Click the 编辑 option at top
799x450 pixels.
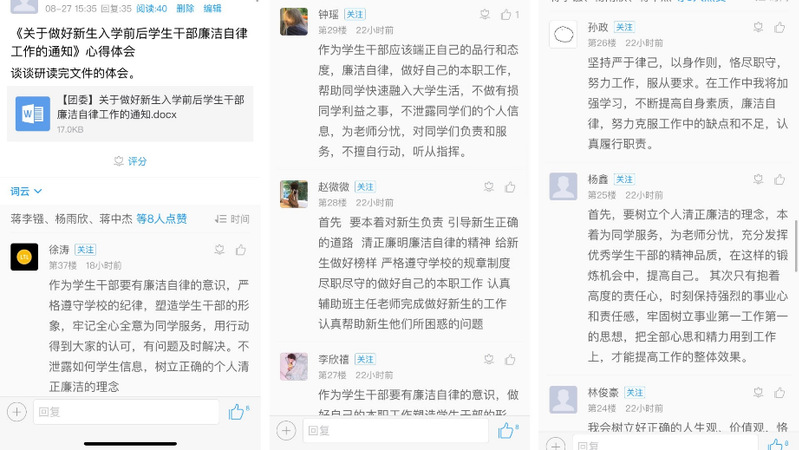point(212,8)
